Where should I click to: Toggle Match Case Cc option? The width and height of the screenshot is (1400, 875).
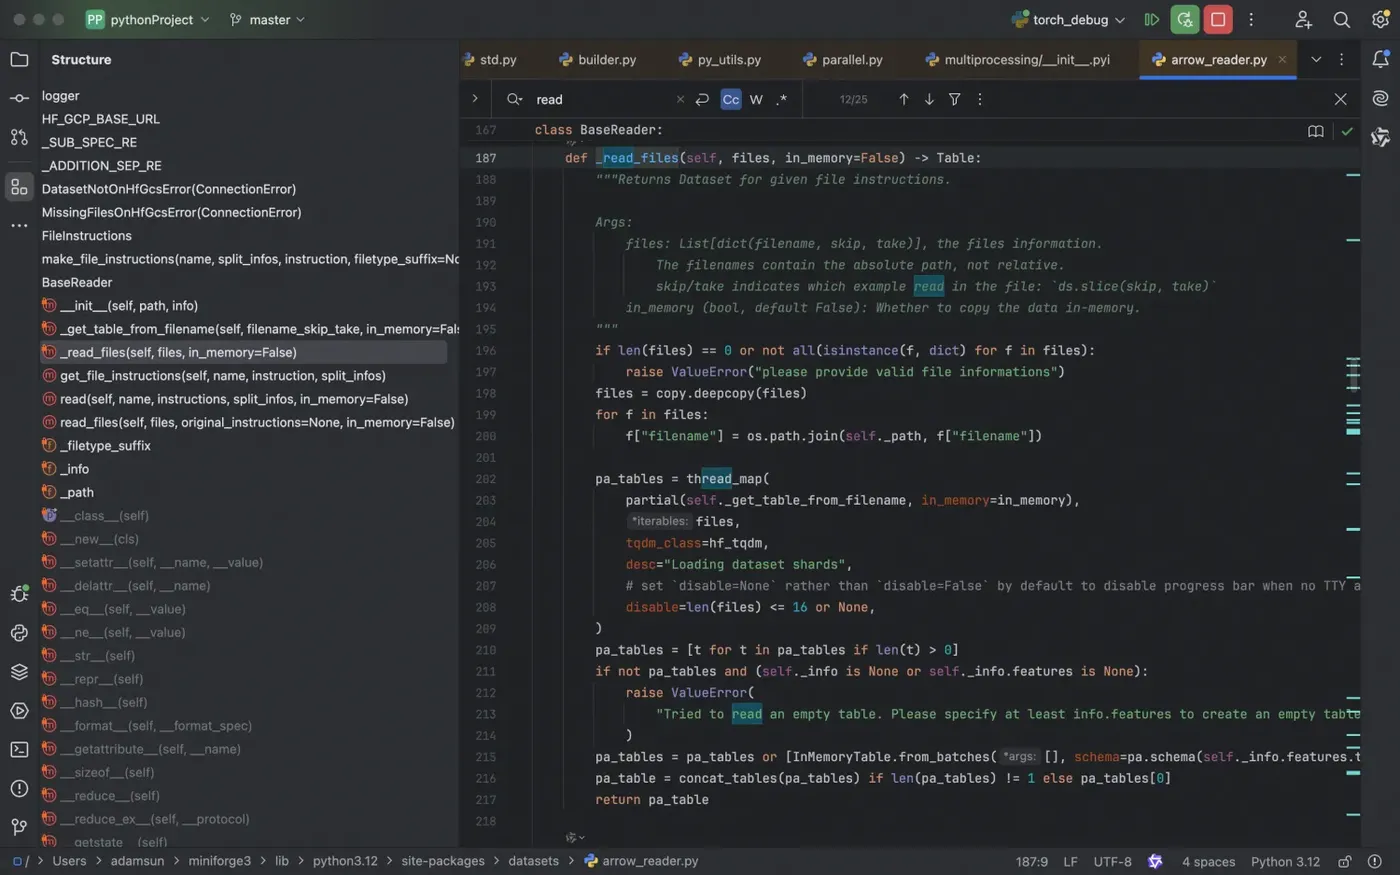click(731, 99)
